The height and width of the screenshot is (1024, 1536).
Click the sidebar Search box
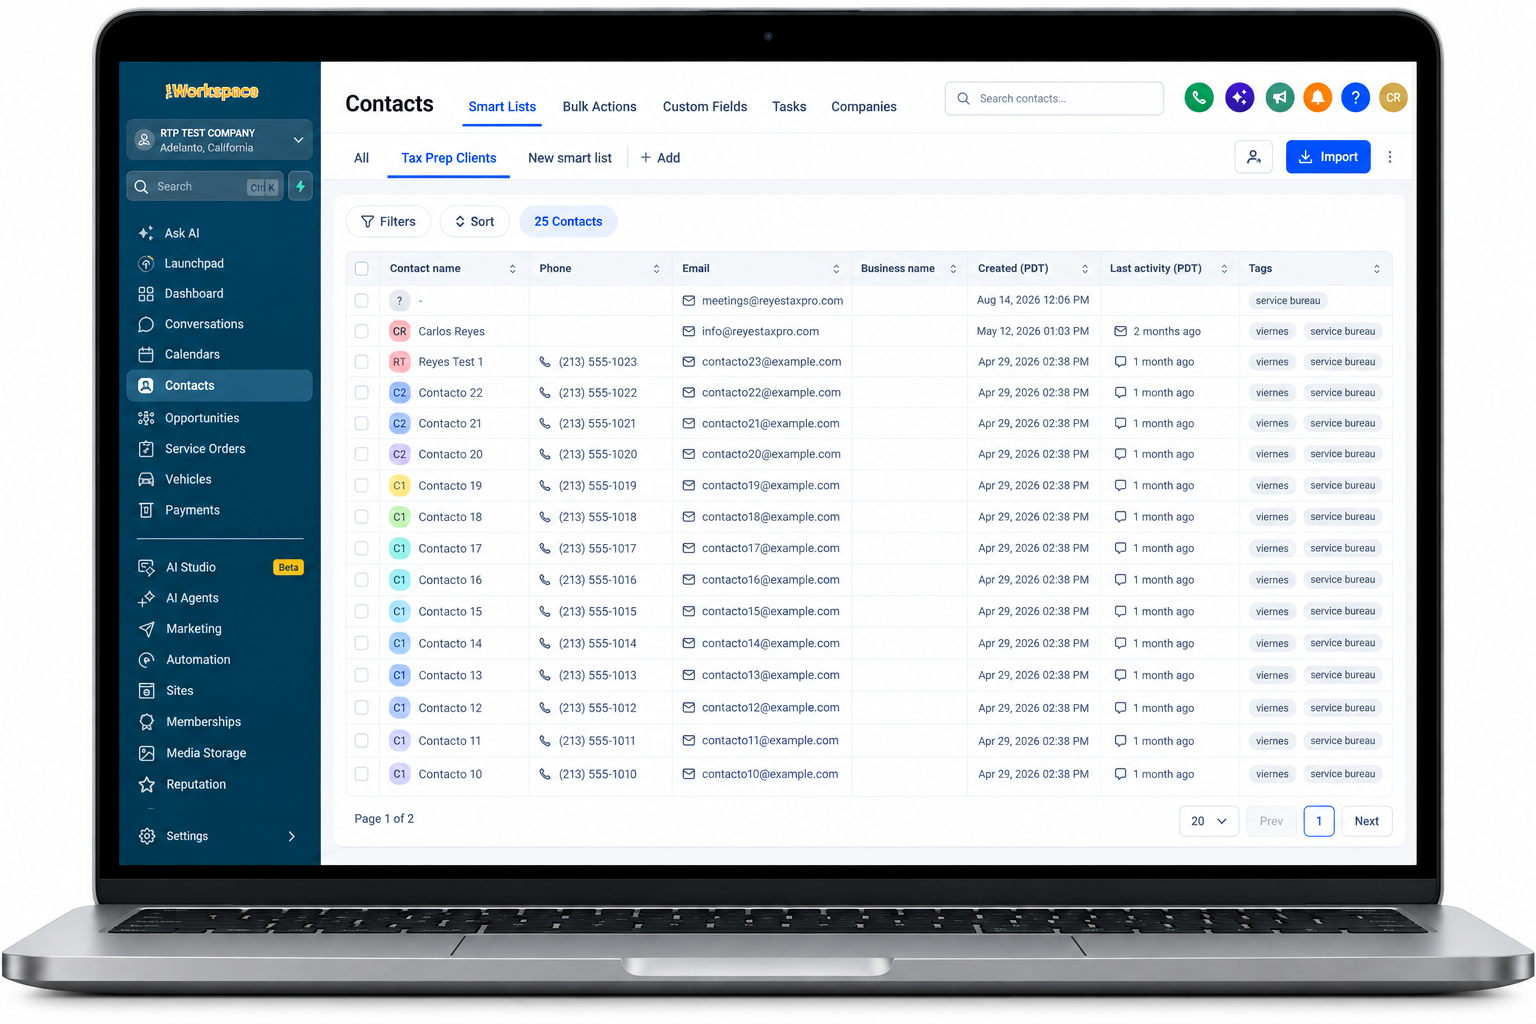205,186
